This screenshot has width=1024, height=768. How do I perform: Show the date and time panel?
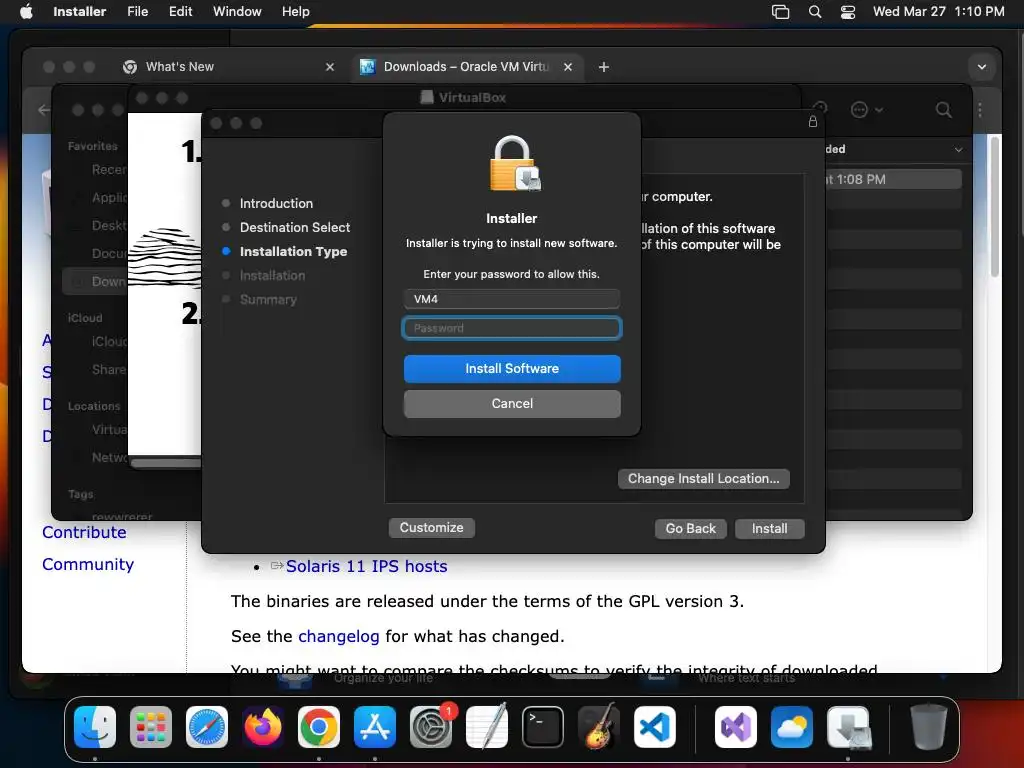click(938, 11)
